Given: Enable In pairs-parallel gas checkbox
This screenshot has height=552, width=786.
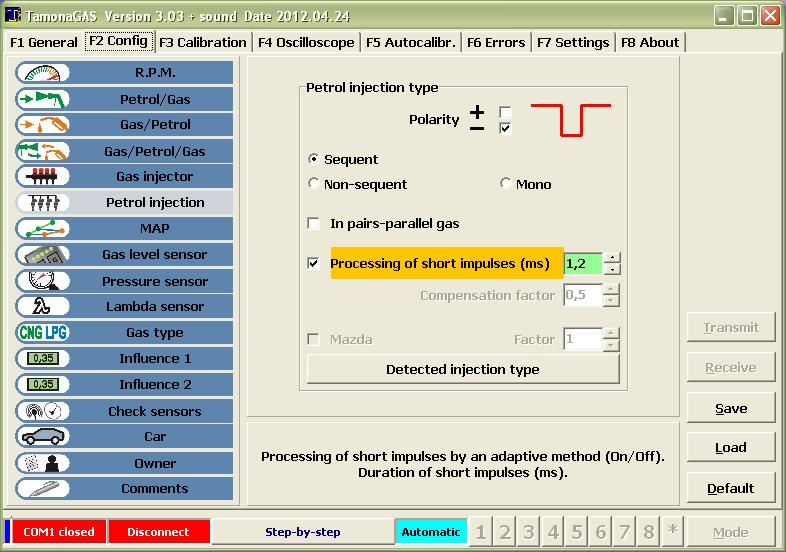Looking at the screenshot, I should pos(314,224).
